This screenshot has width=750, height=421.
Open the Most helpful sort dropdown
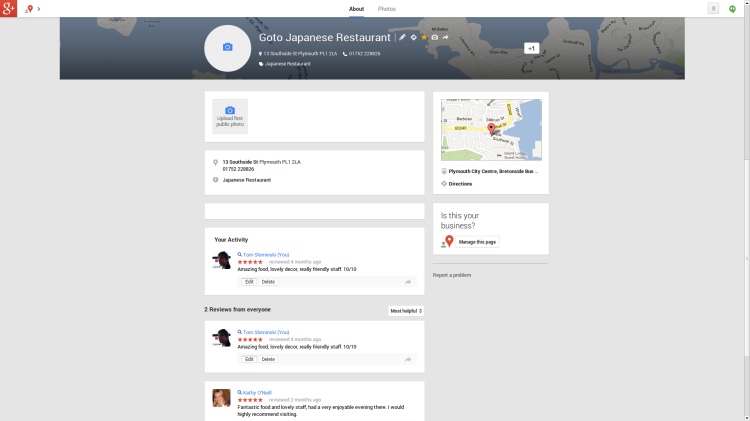coord(406,311)
